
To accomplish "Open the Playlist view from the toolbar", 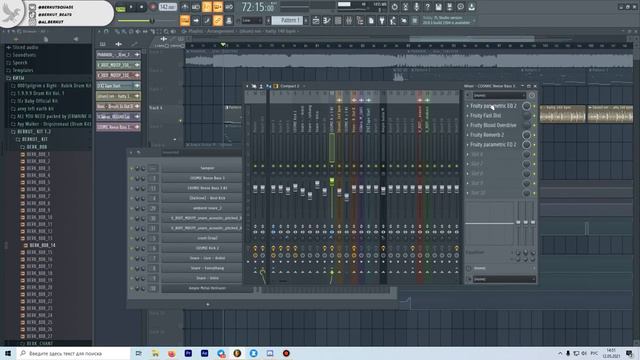I will coord(316,20).
